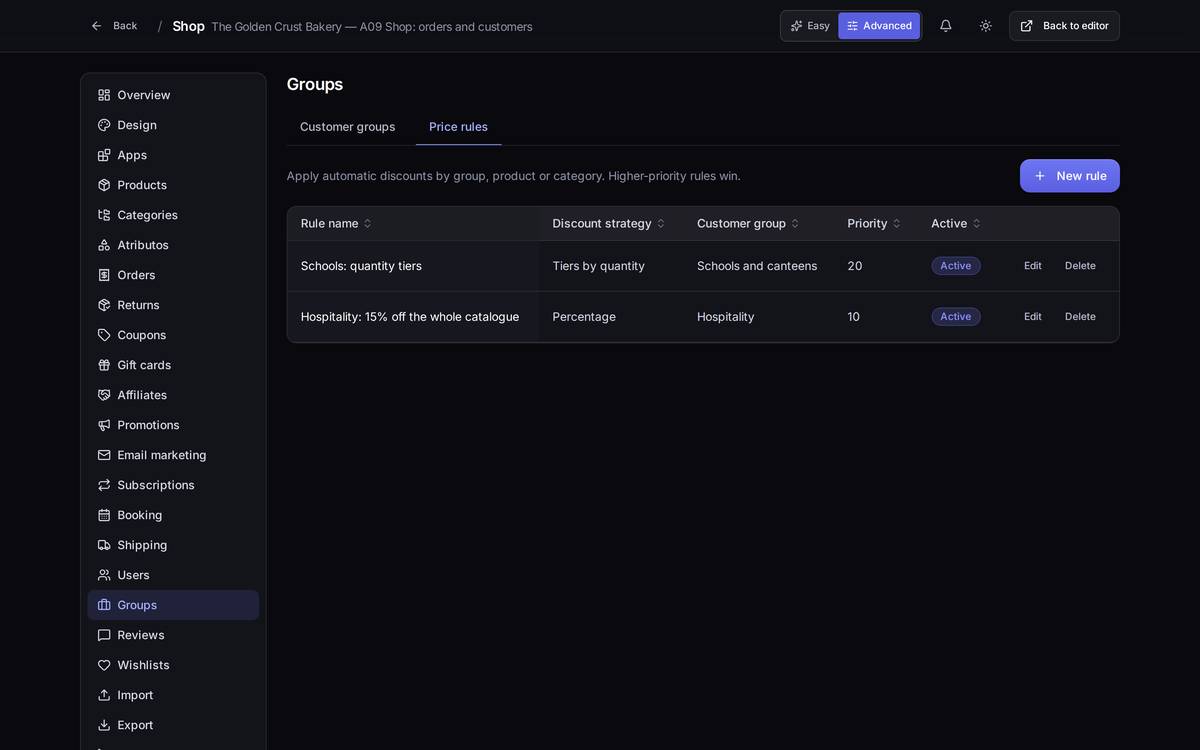The image size is (1200, 750).
Task: Click the Returns package icon
Action: pyautogui.click(x=104, y=305)
